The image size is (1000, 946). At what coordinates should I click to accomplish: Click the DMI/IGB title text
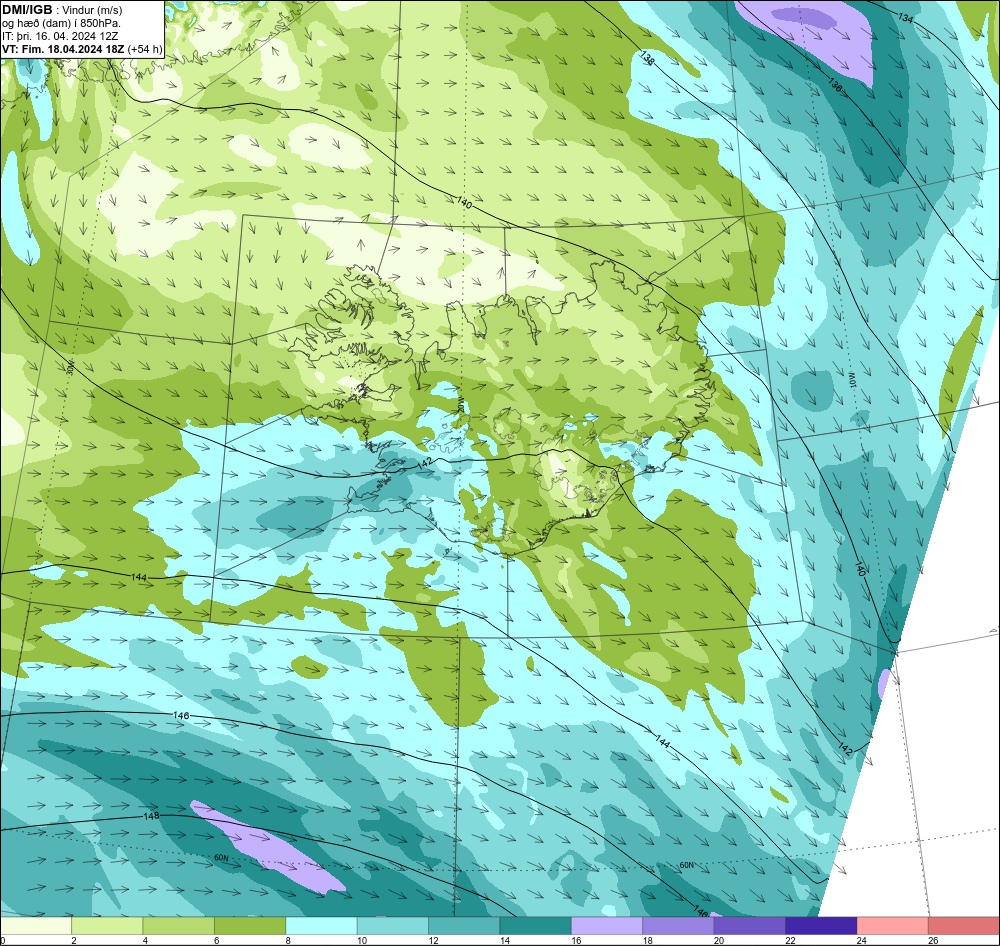pyautogui.click(x=27, y=10)
